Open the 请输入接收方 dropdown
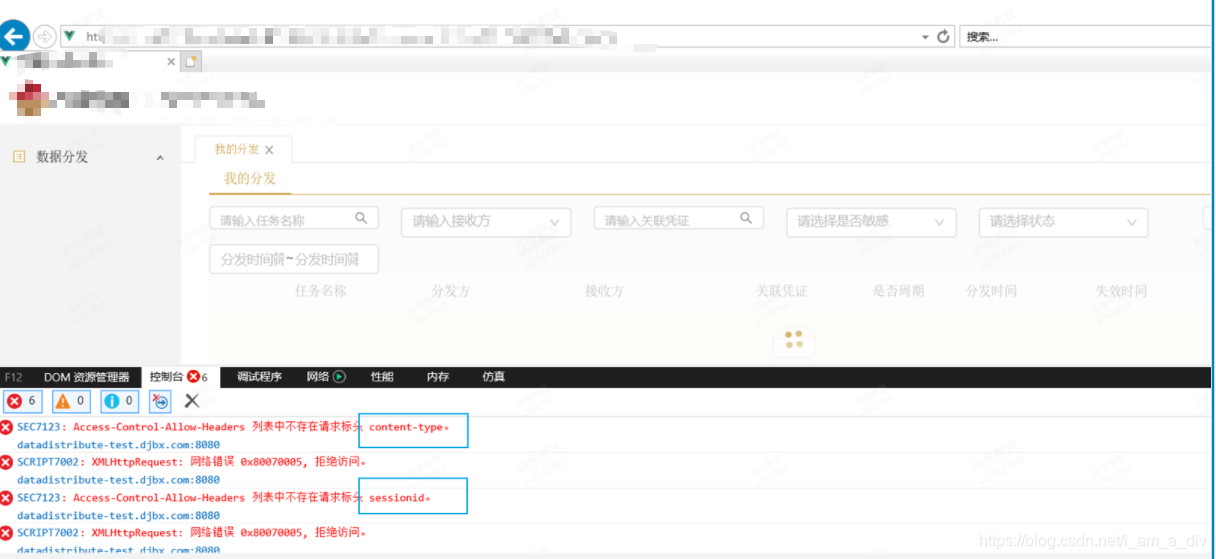 pyautogui.click(x=486, y=222)
